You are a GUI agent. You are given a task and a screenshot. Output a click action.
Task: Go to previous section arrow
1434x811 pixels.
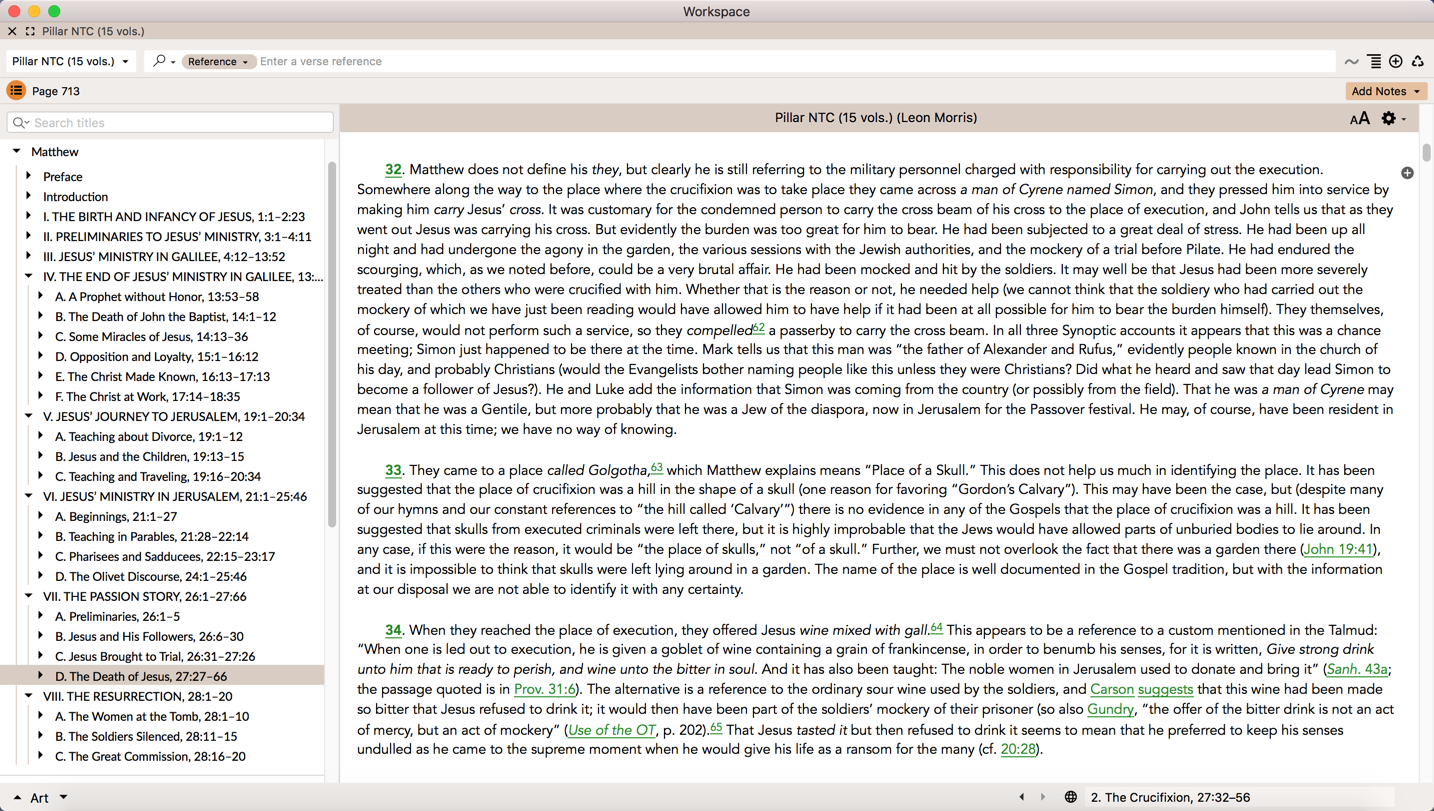[x=1021, y=797]
